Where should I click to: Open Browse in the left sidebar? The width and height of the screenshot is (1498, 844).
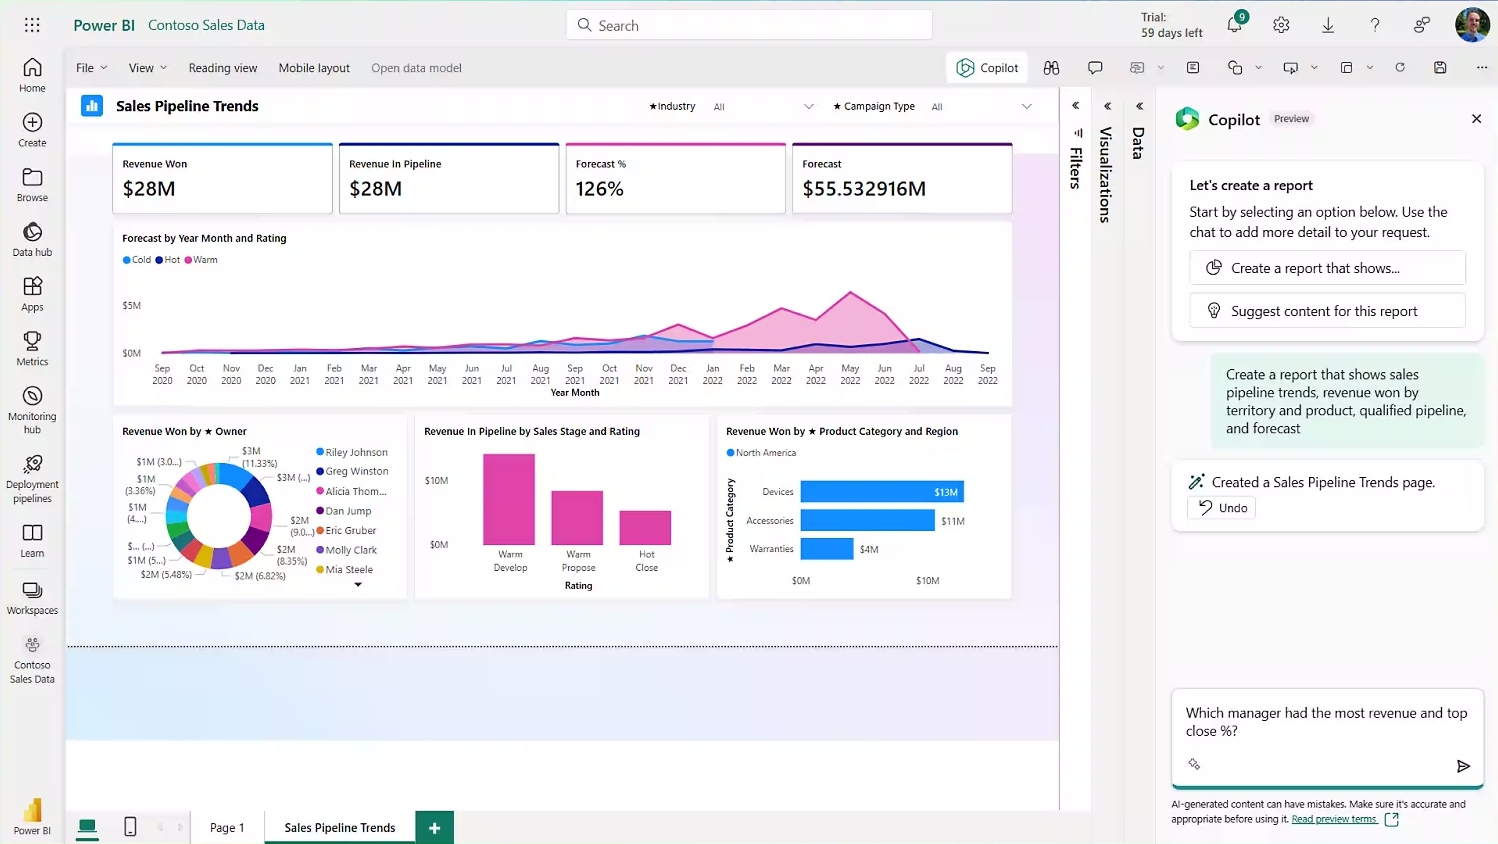pyautogui.click(x=32, y=185)
